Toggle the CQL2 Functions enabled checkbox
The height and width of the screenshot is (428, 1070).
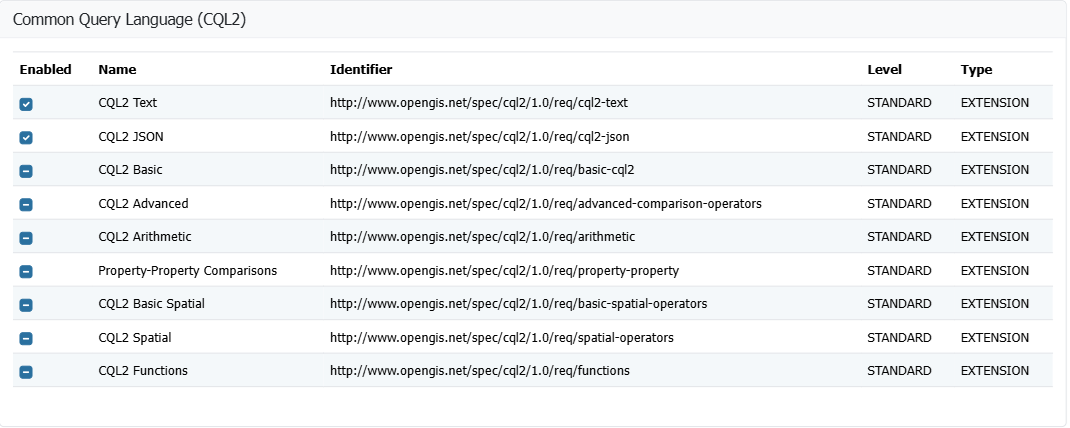coord(26,372)
